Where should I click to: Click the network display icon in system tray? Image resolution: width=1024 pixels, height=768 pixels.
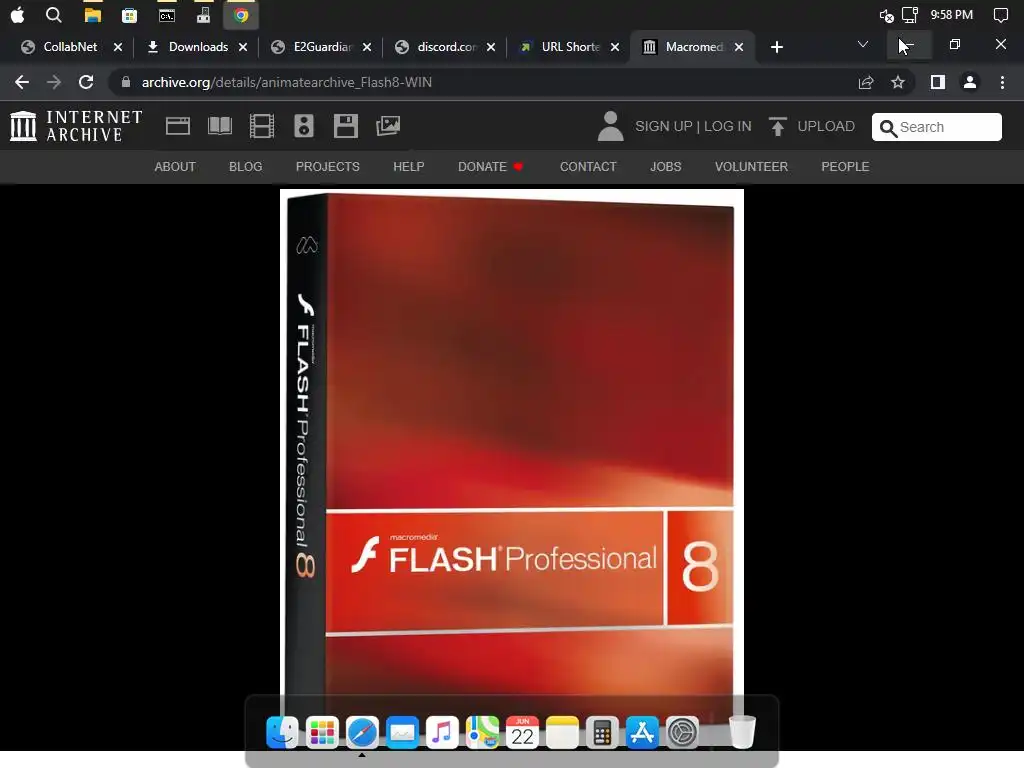(x=910, y=15)
